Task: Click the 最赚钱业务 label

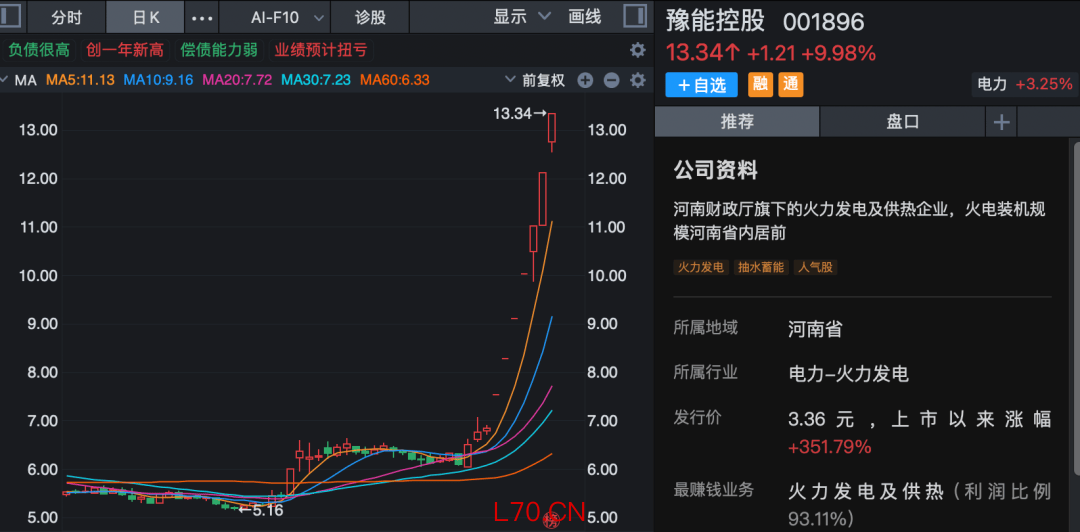Action: pos(714,491)
